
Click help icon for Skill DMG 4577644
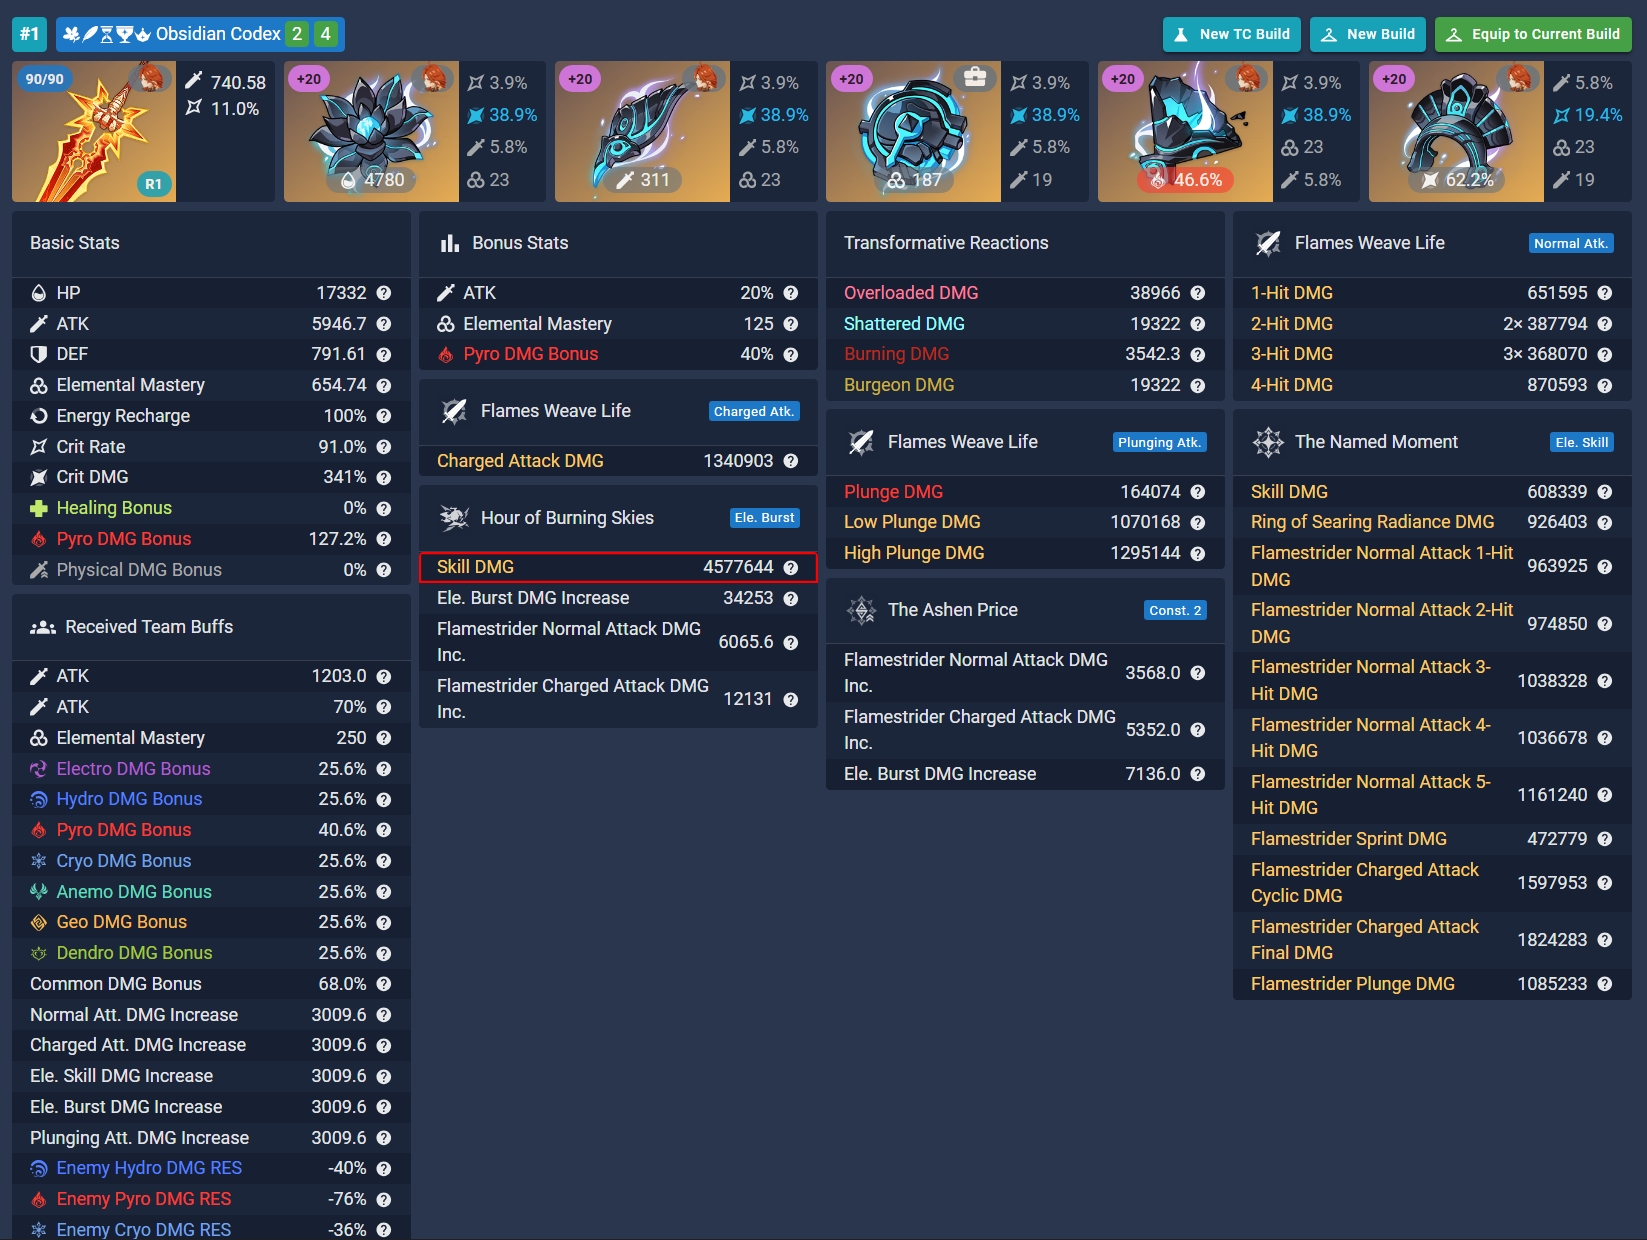[x=791, y=567]
